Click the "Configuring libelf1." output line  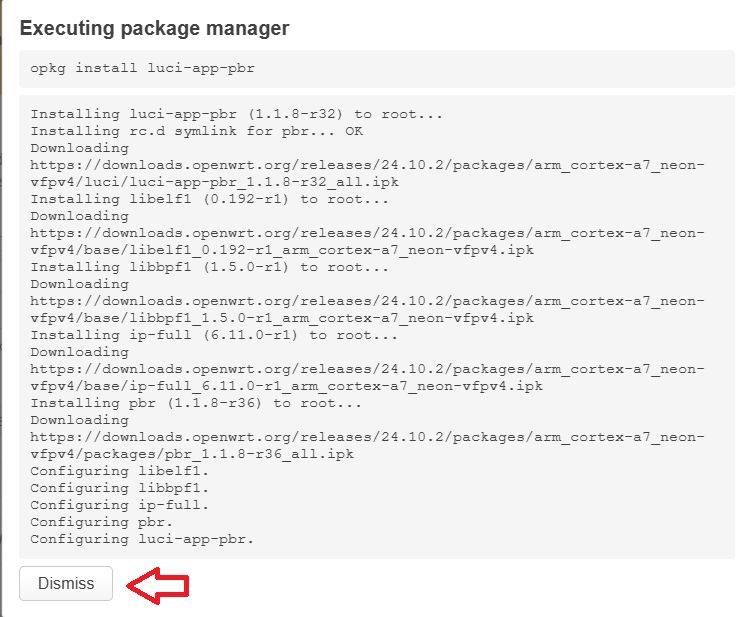(x=120, y=471)
